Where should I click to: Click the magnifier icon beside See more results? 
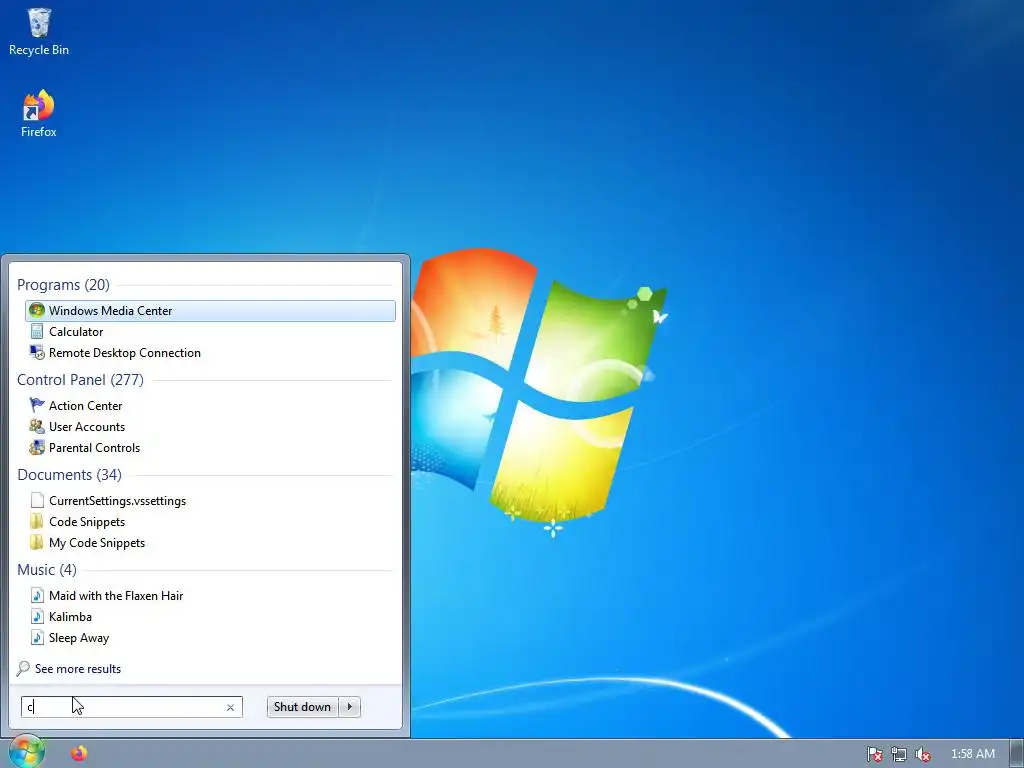(x=24, y=669)
